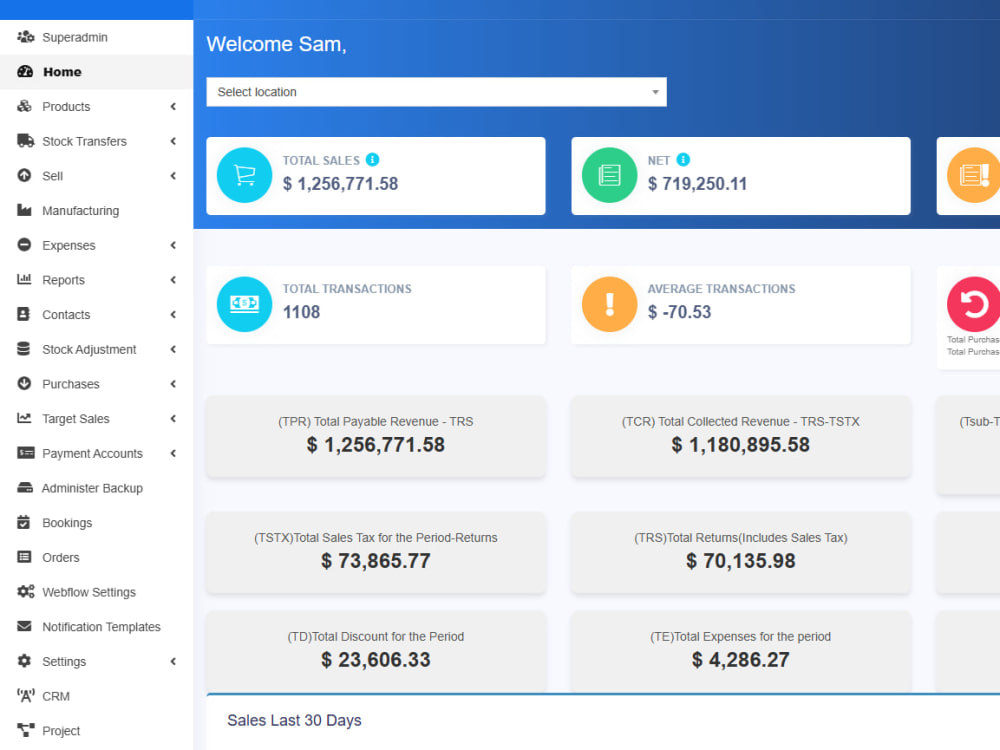Screen dimensions: 1000x750
Task: Open the Manufacturing menu item
Action: click(x=96, y=210)
